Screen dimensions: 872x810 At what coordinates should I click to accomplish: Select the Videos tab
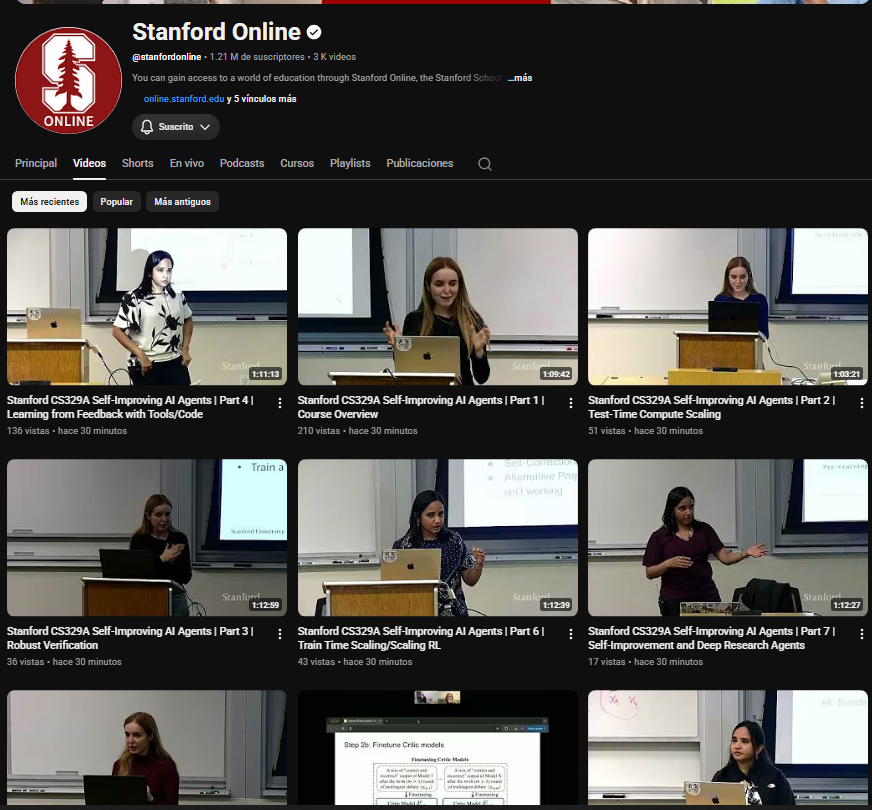(90, 163)
